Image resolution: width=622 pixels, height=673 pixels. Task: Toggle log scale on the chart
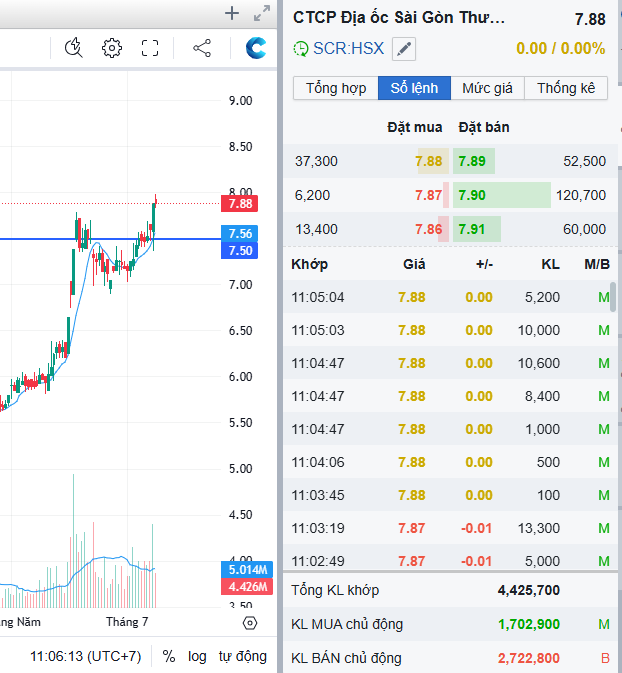(x=197, y=656)
